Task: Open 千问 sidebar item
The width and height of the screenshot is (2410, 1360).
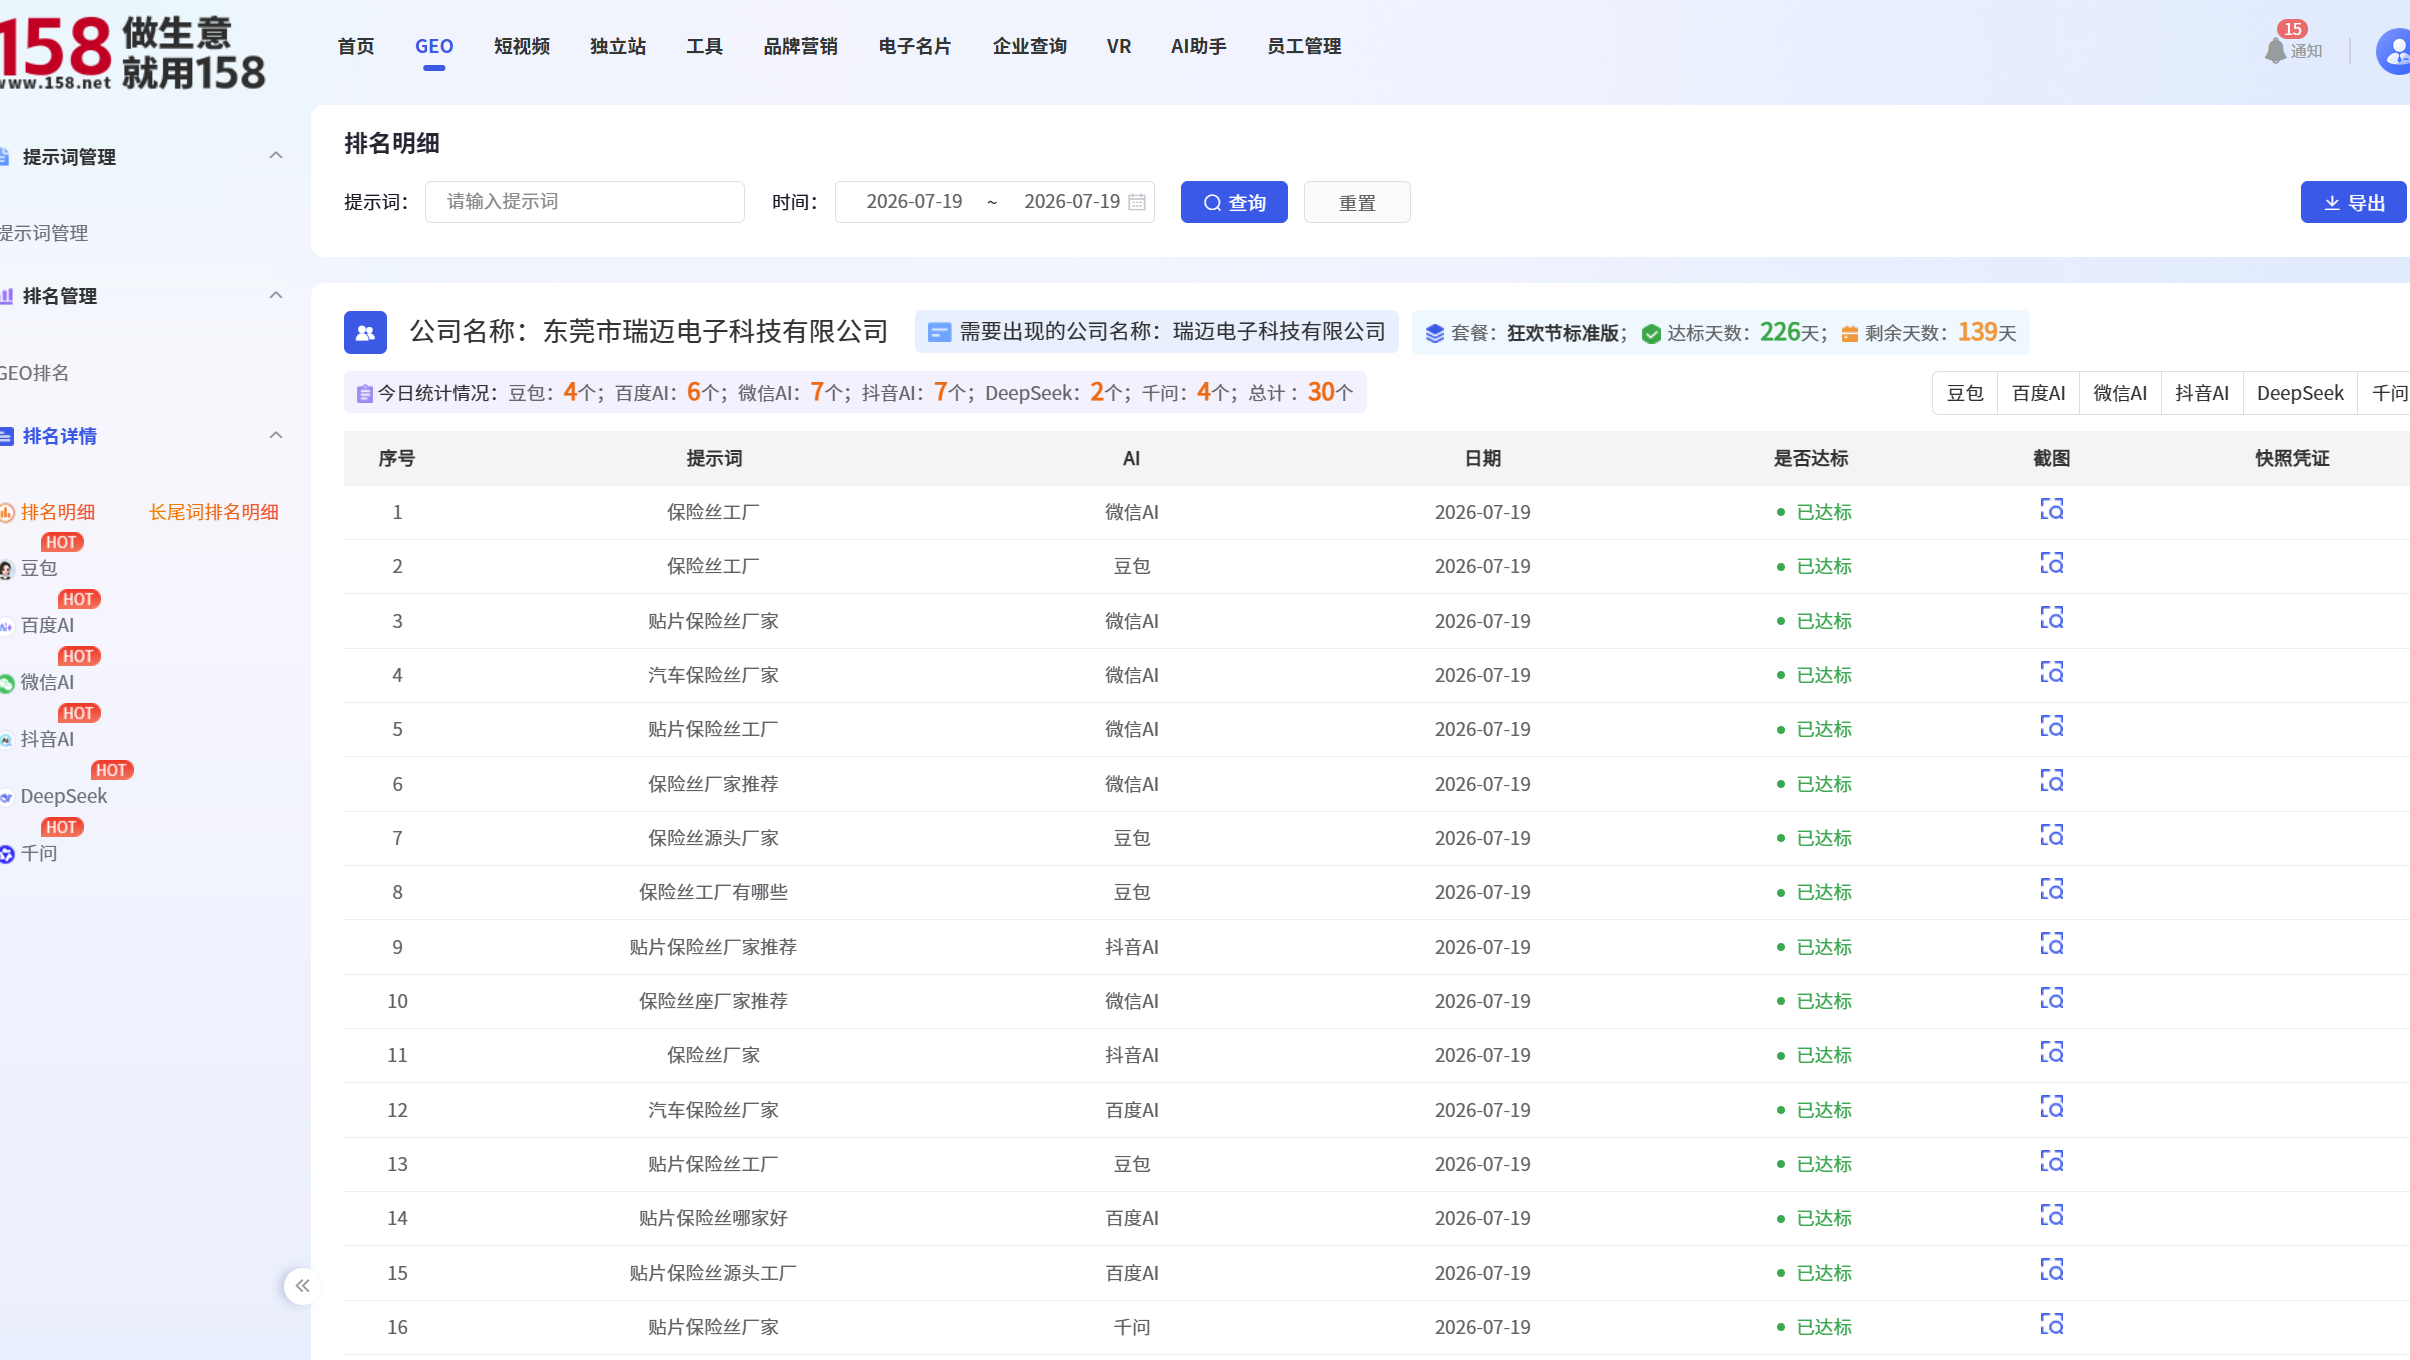Action: tap(39, 853)
